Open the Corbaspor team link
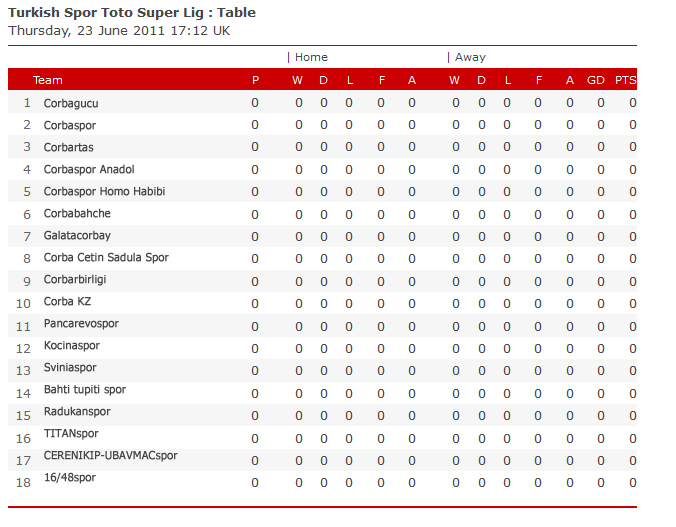The image size is (676, 527). (x=70, y=125)
